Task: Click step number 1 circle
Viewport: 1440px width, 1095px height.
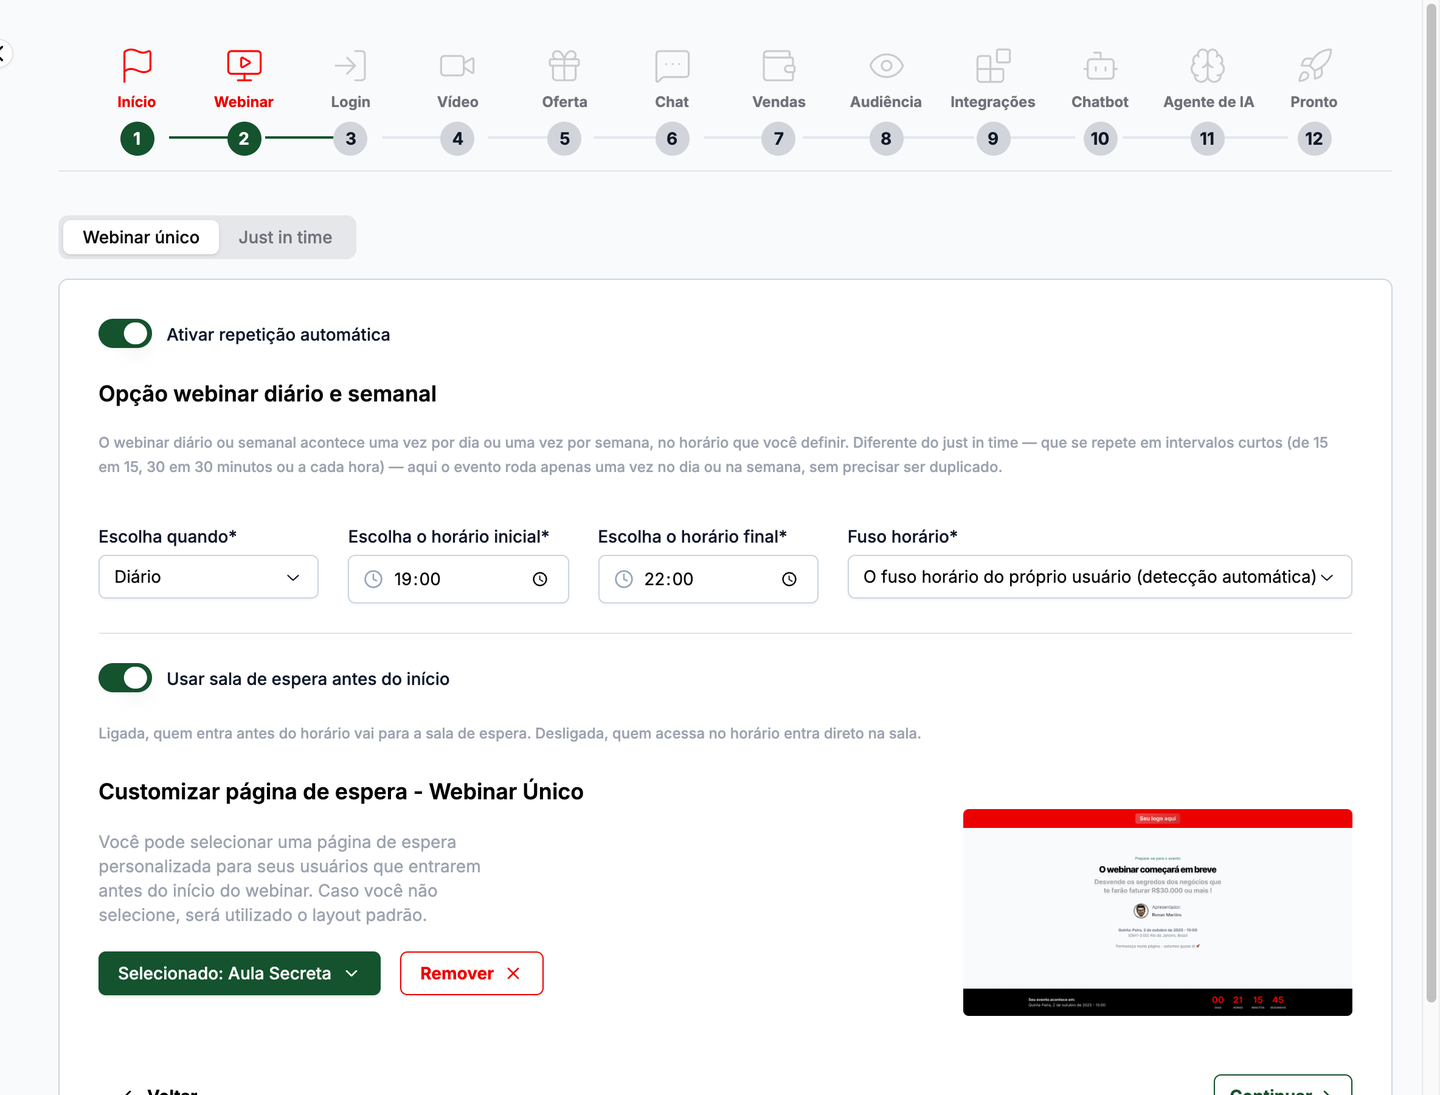Action: pos(137,138)
